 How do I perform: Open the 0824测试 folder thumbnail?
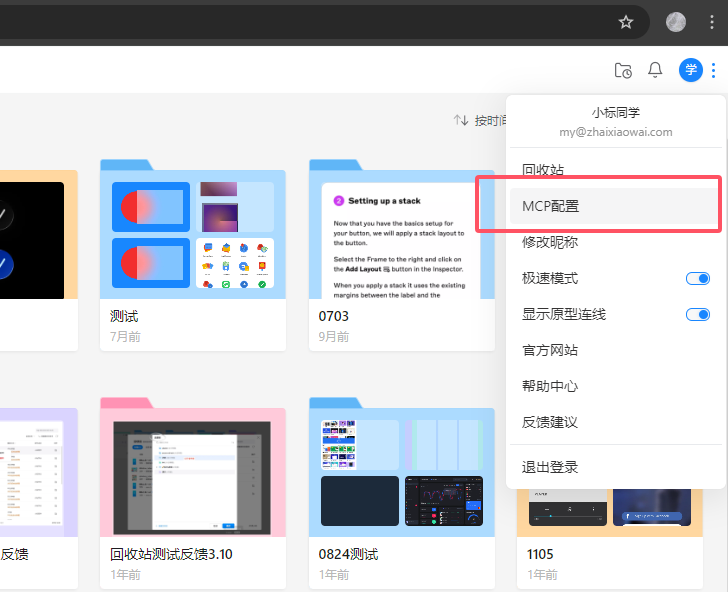pyautogui.click(x=401, y=468)
